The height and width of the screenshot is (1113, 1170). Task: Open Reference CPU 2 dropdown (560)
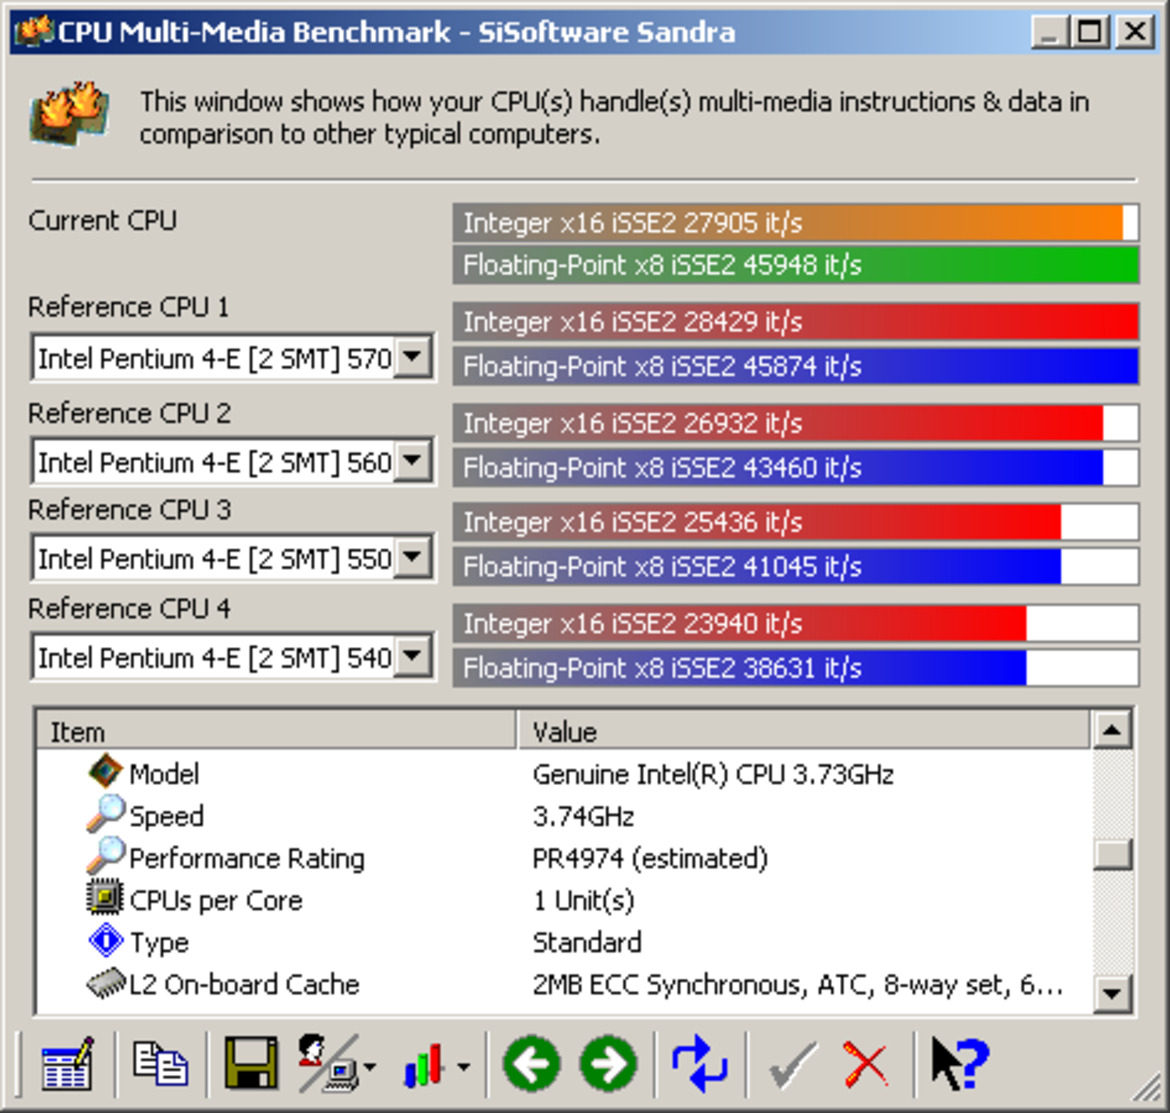[412, 460]
